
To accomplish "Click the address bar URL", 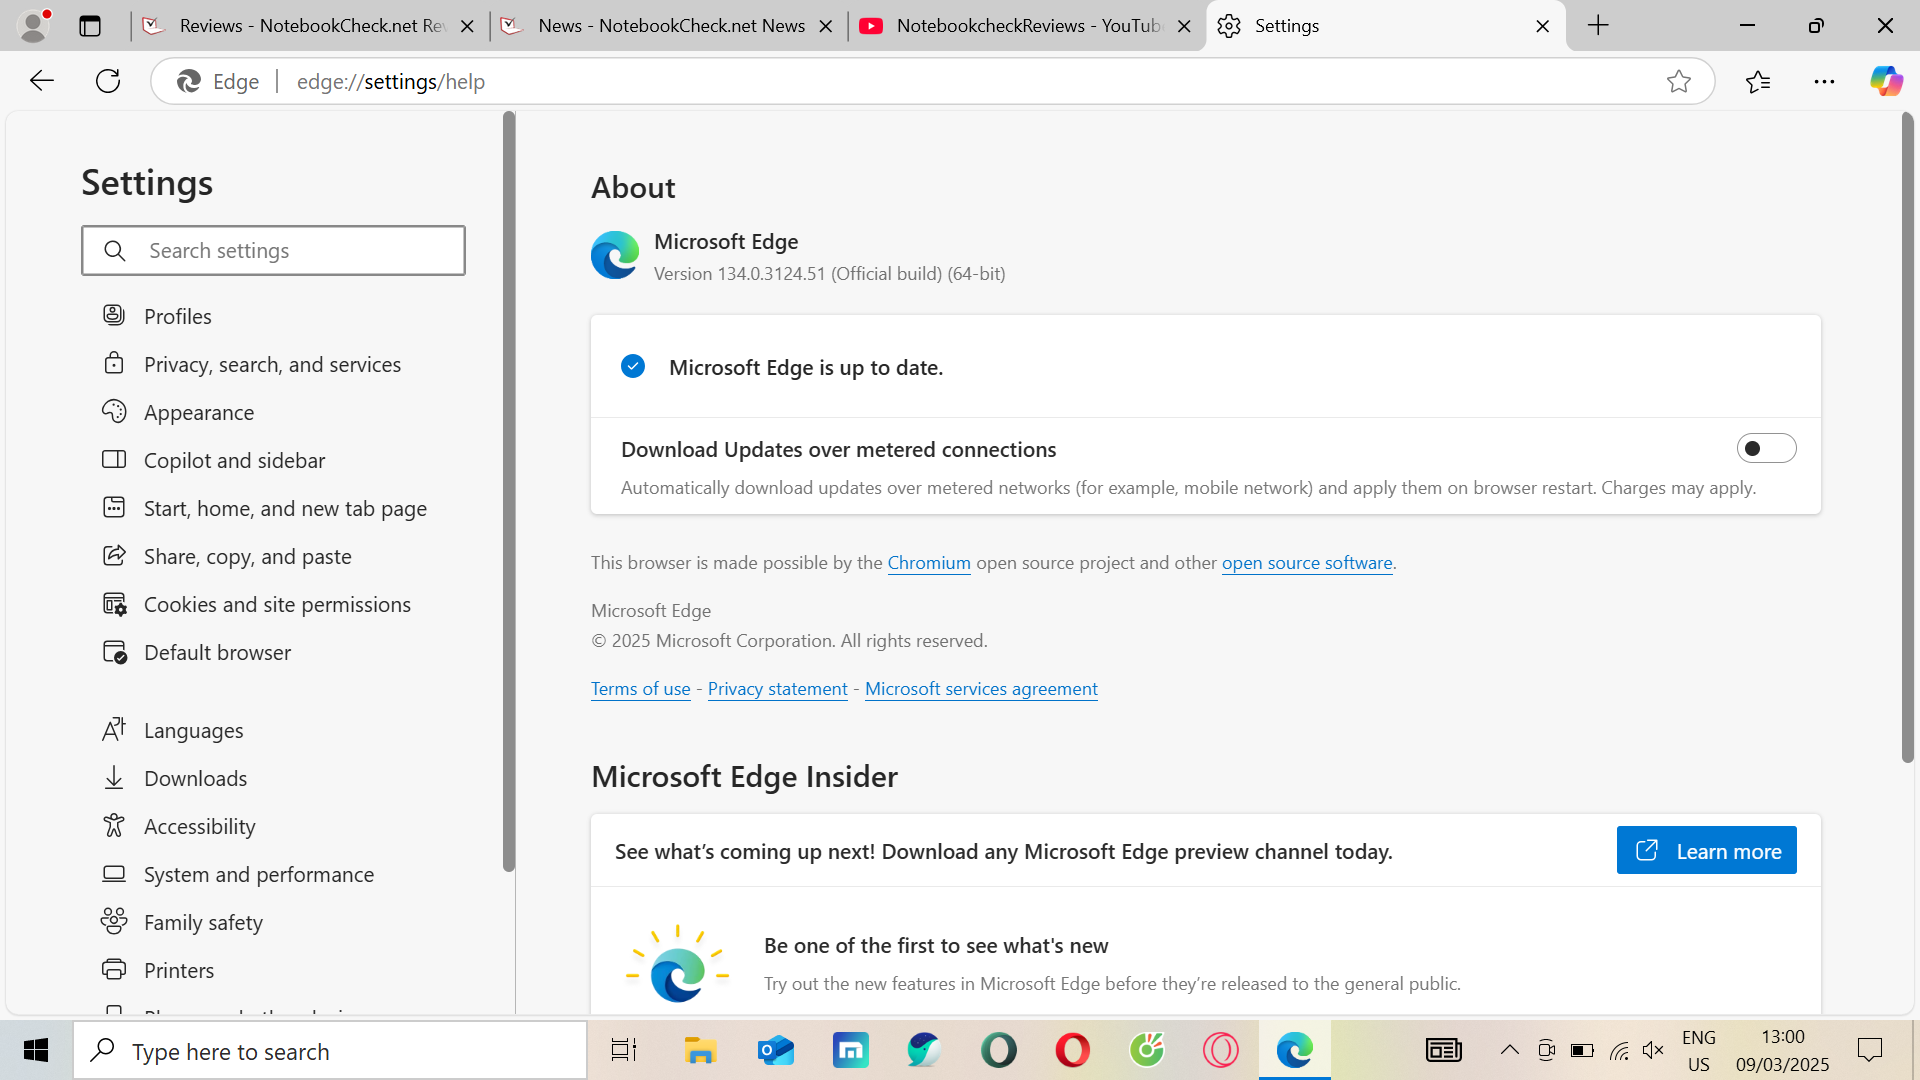I will [x=391, y=82].
